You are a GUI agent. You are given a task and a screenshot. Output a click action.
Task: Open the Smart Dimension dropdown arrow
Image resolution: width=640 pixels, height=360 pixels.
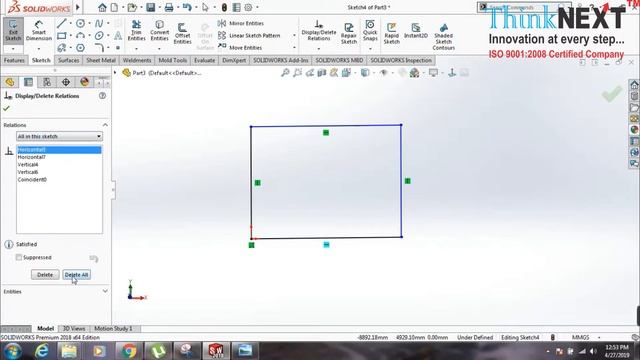pos(39,49)
